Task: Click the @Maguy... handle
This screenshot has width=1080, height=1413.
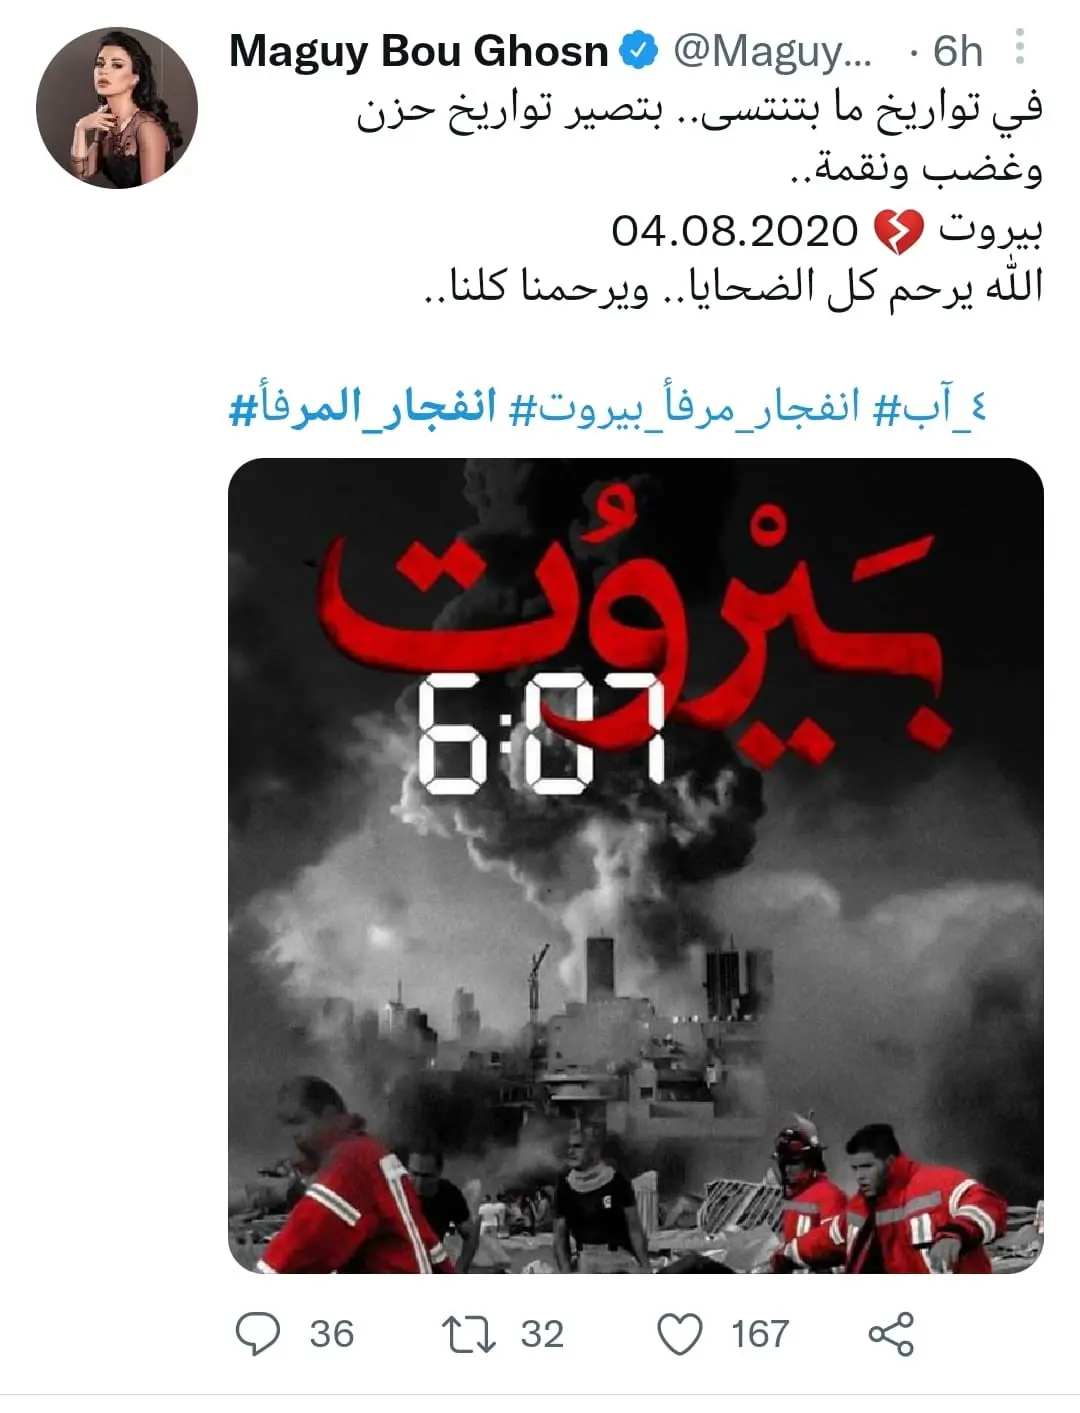Action: click(772, 52)
